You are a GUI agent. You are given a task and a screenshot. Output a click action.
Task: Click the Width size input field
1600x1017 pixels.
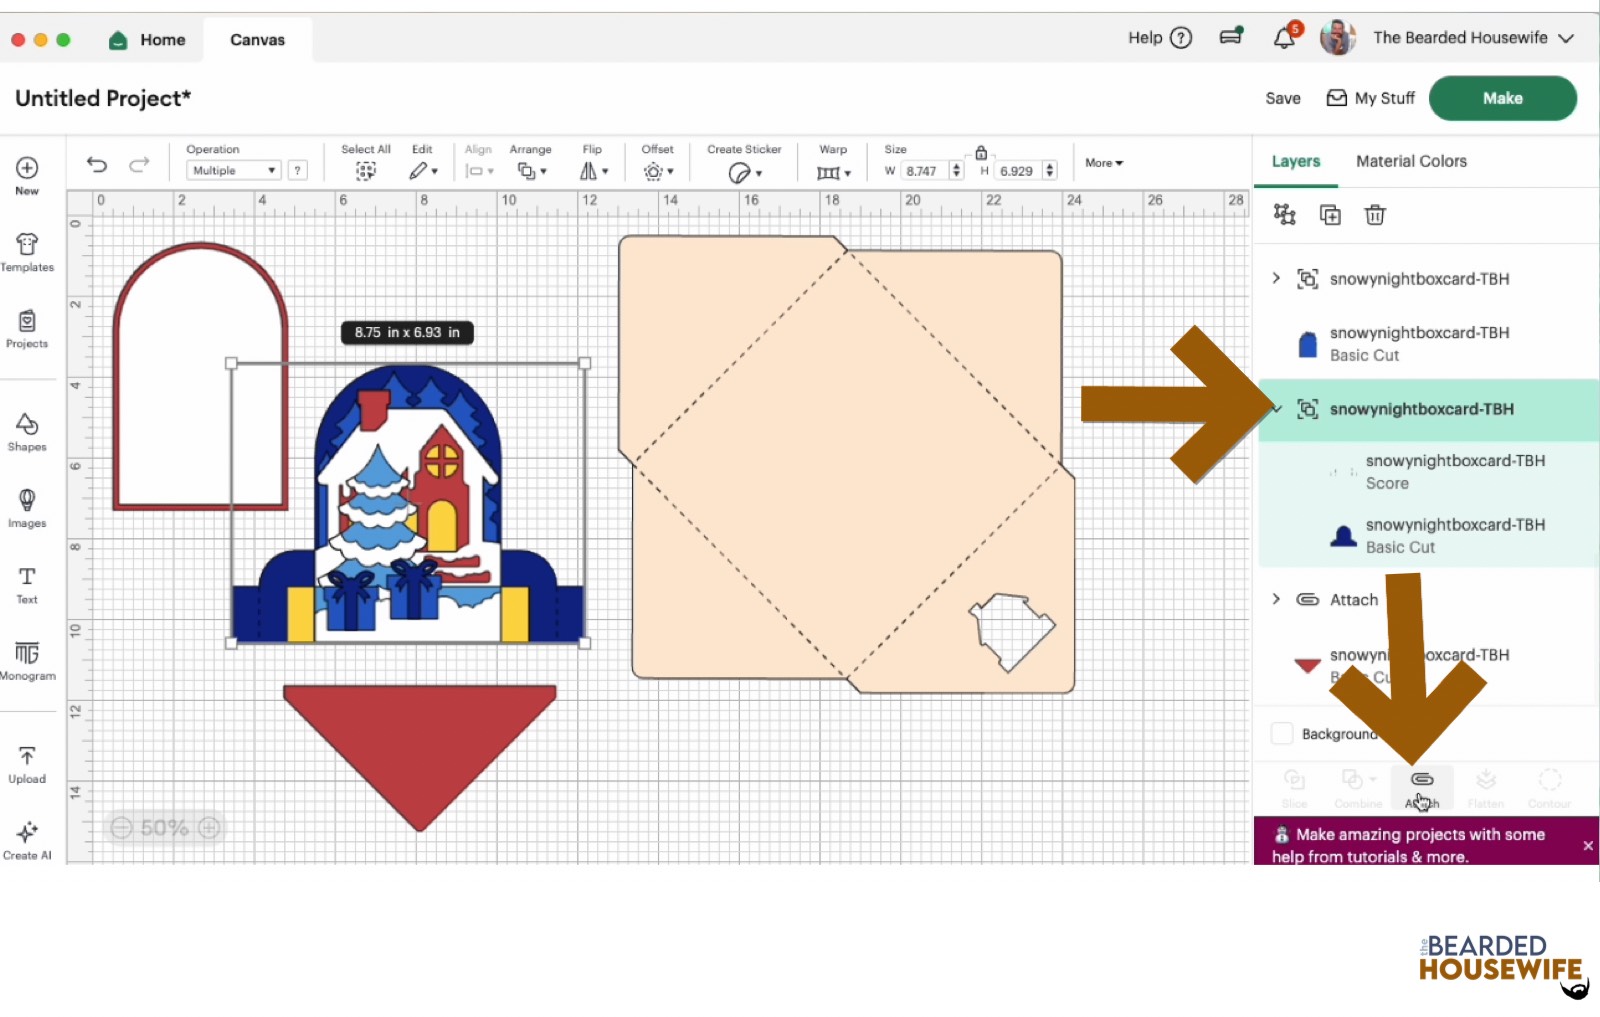click(x=923, y=171)
